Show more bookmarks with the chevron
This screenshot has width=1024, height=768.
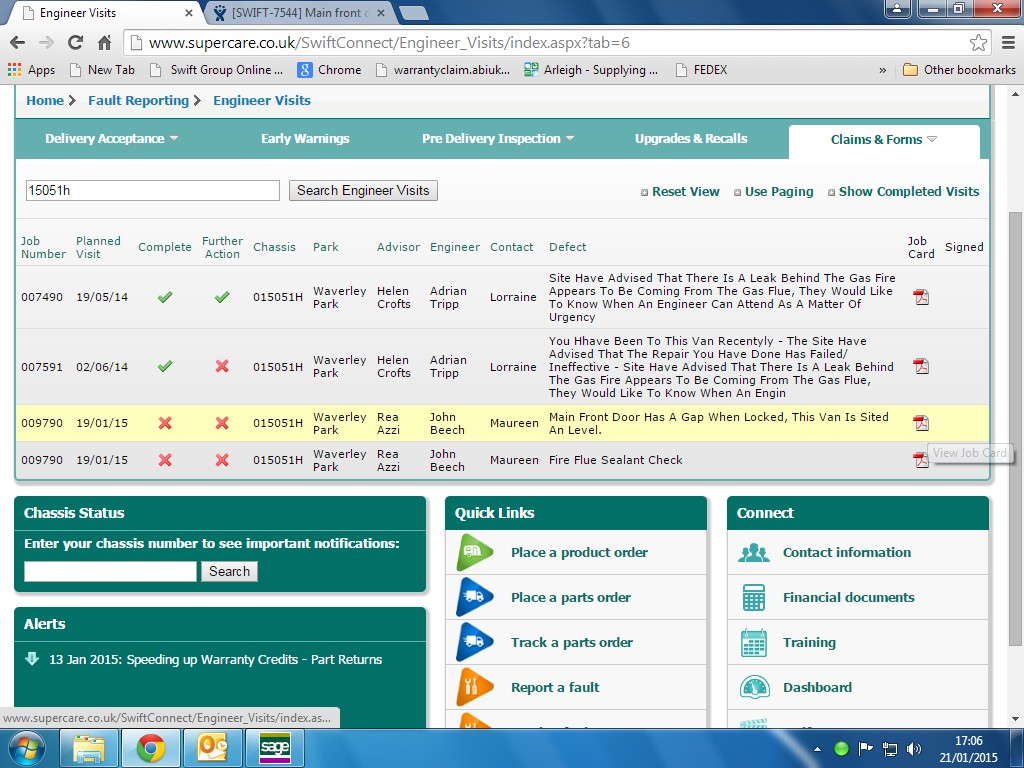pos(882,70)
